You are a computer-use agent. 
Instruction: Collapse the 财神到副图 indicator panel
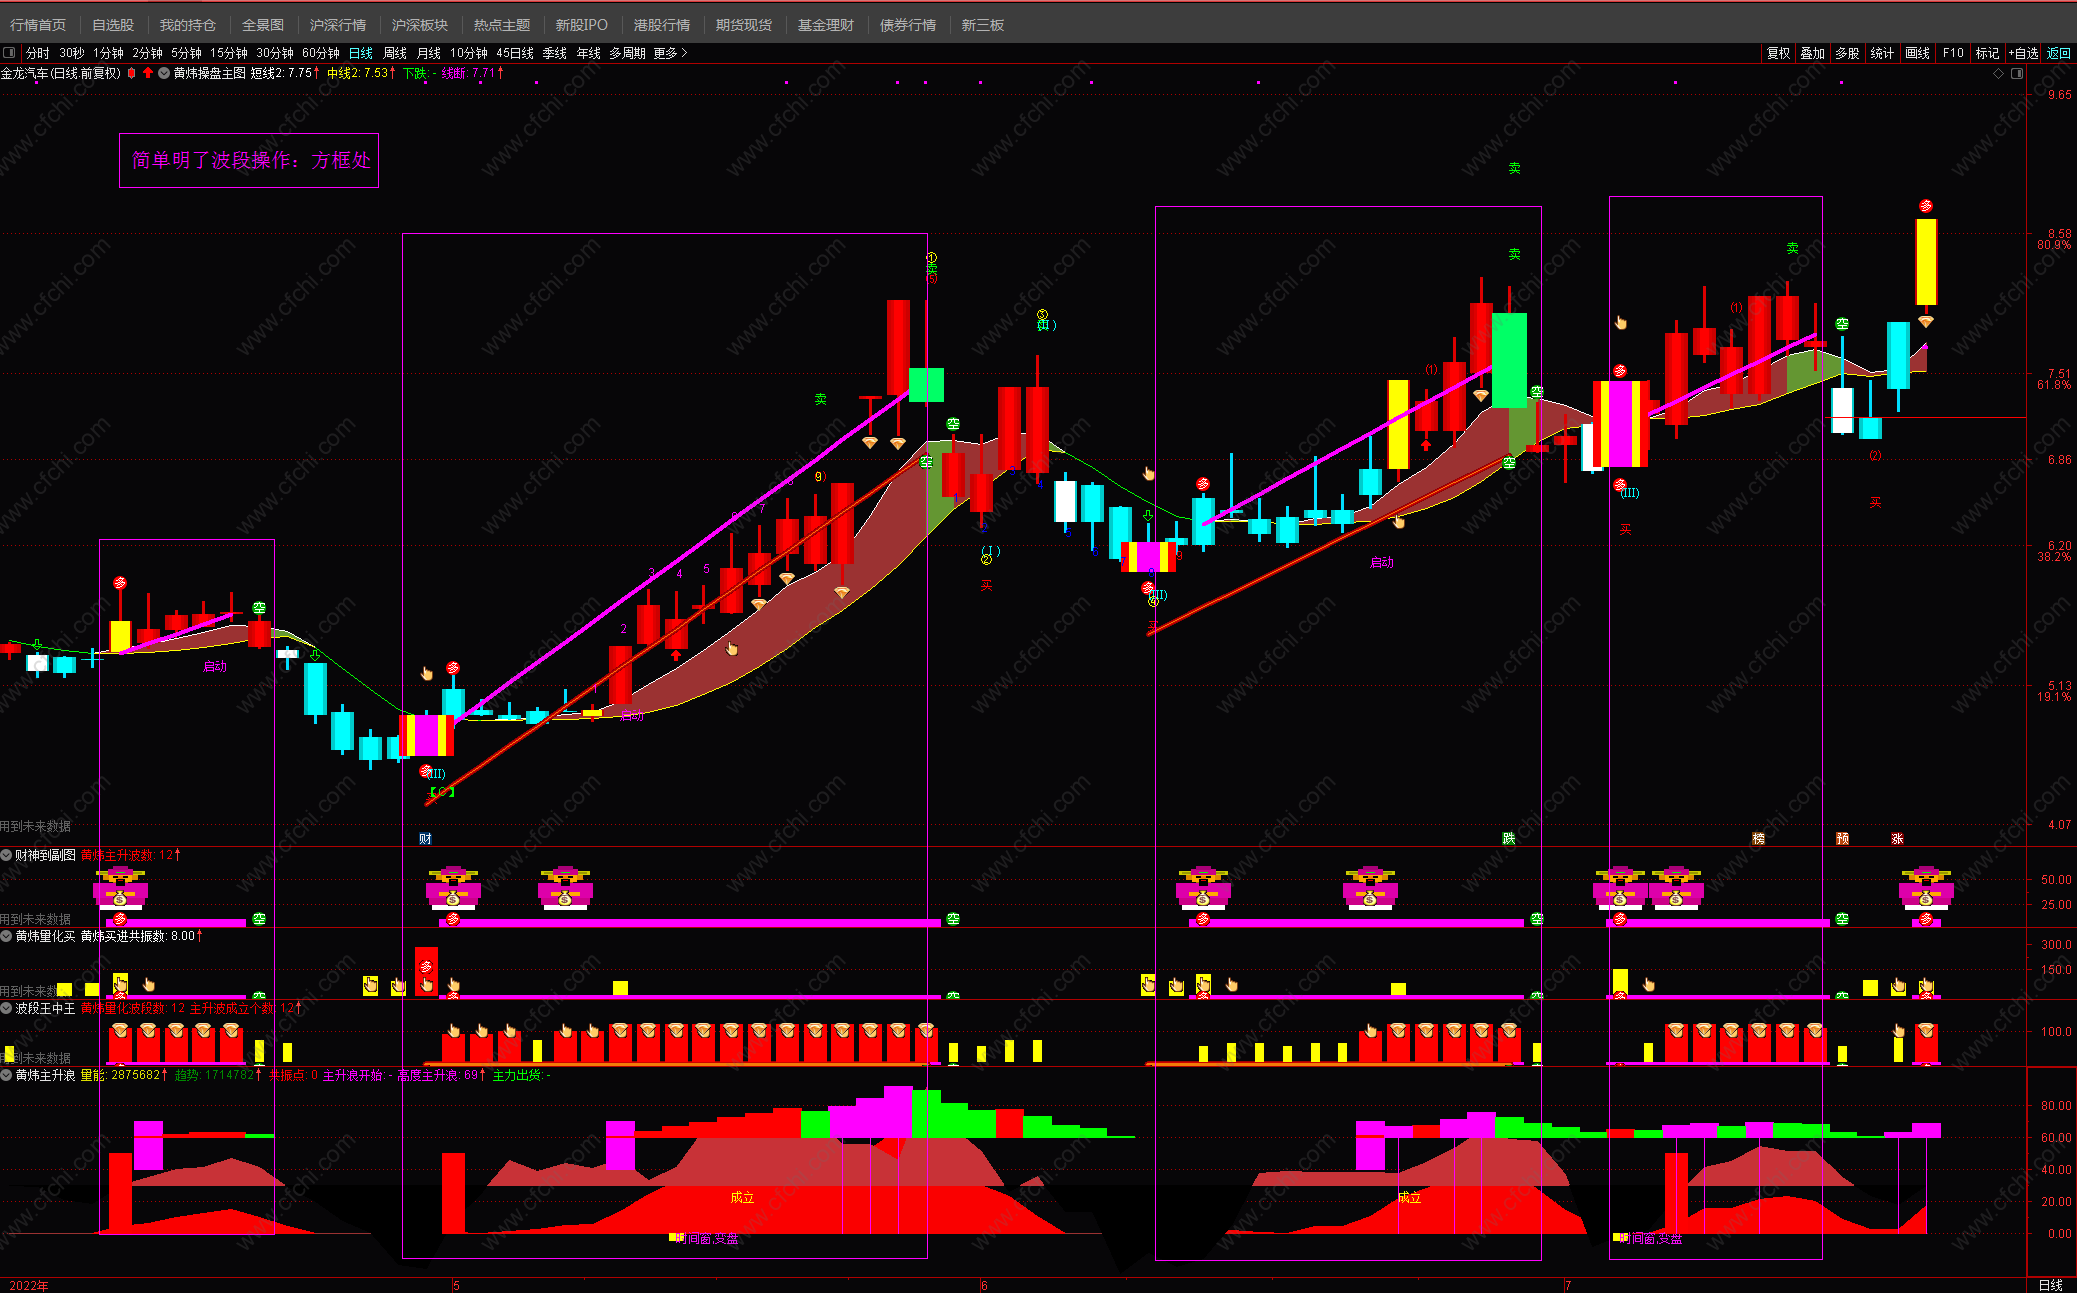tap(7, 855)
